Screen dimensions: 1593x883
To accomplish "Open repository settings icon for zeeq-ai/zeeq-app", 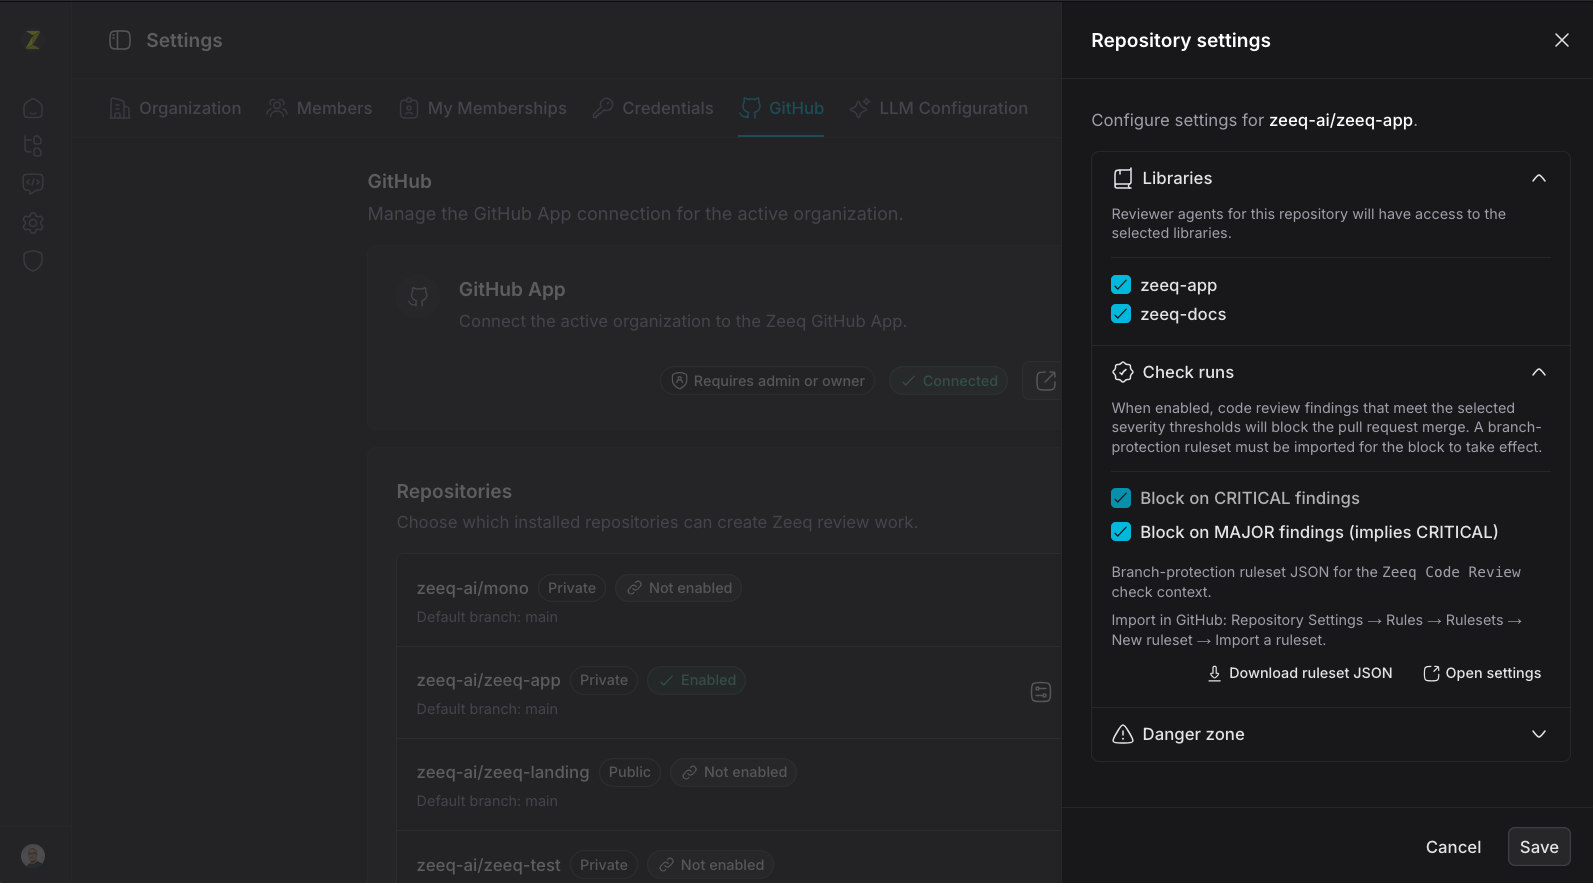I will tap(1041, 692).
